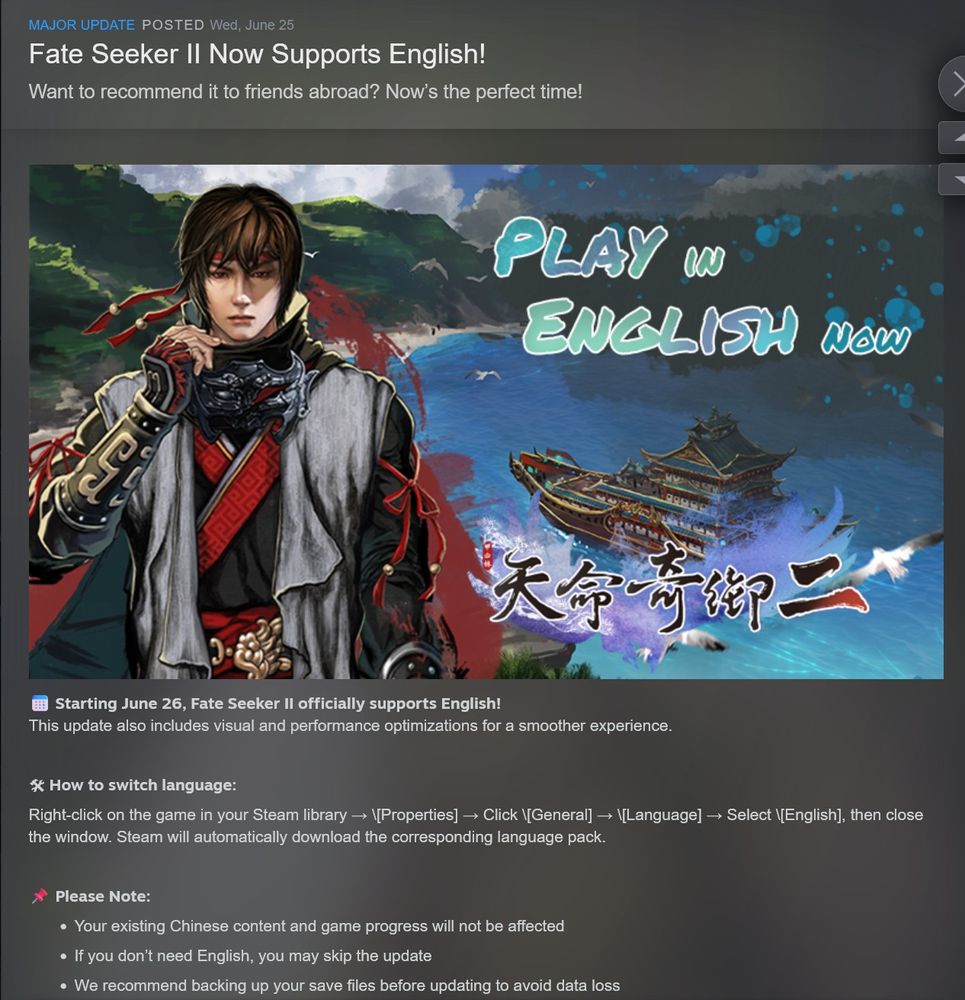The width and height of the screenshot is (965, 1000).
Task: Go to next announcement with down arrow
Action: tap(952, 179)
